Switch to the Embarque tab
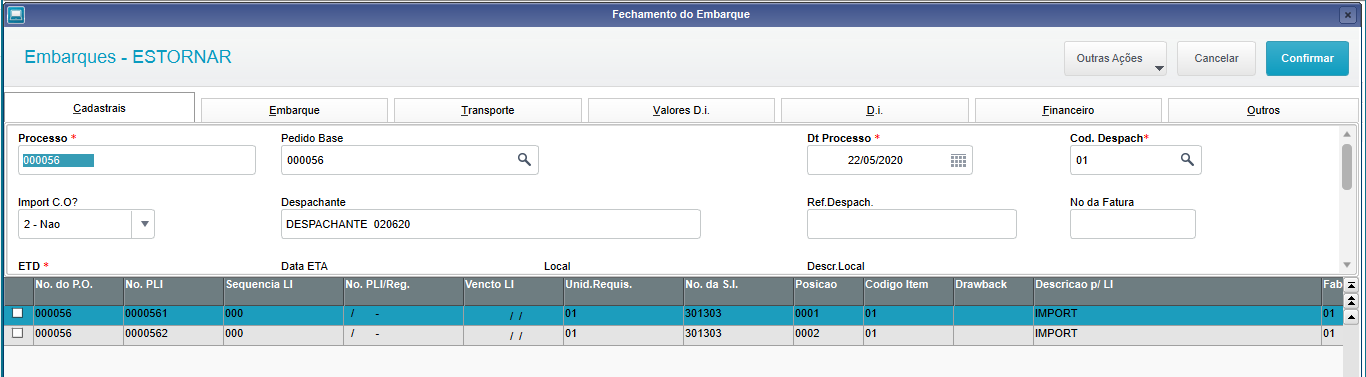The width and height of the screenshot is (1366, 377). point(294,110)
